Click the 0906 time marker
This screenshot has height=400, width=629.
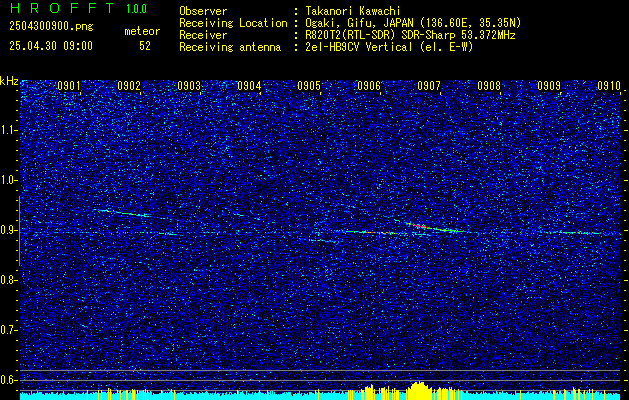[369, 86]
